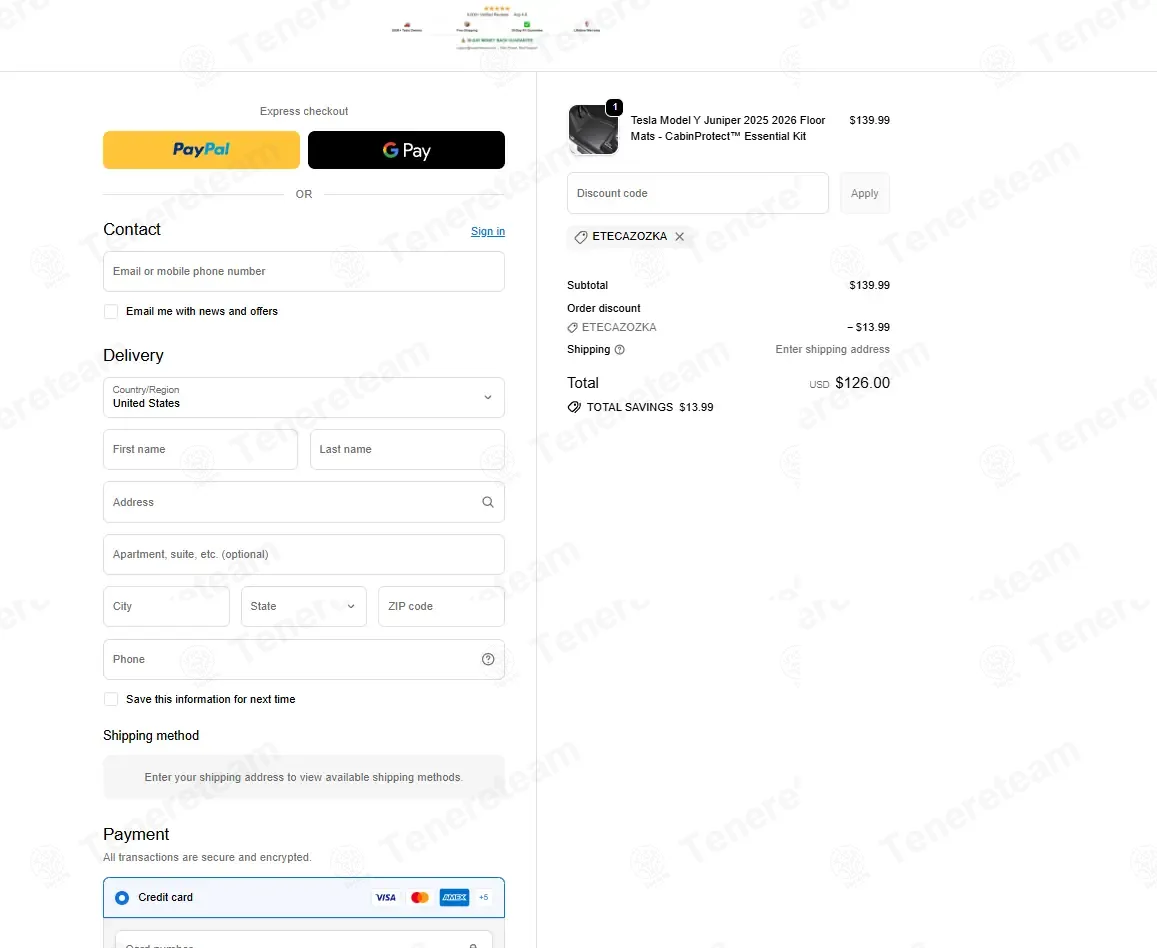The width and height of the screenshot is (1157, 948).
Task: Click the Visa card icon
Action: 386,898
